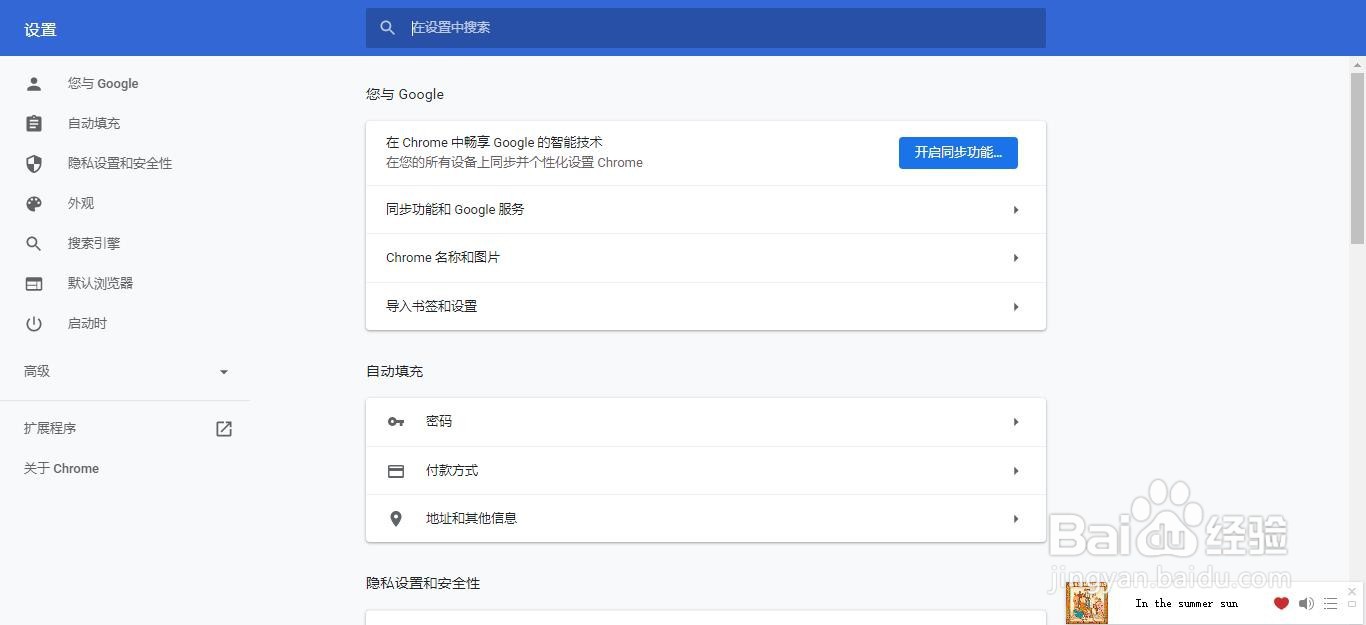This screenshot has width=1366, height=625.
Task: Open the music player playlist icon
Action: pos(1330,603)
